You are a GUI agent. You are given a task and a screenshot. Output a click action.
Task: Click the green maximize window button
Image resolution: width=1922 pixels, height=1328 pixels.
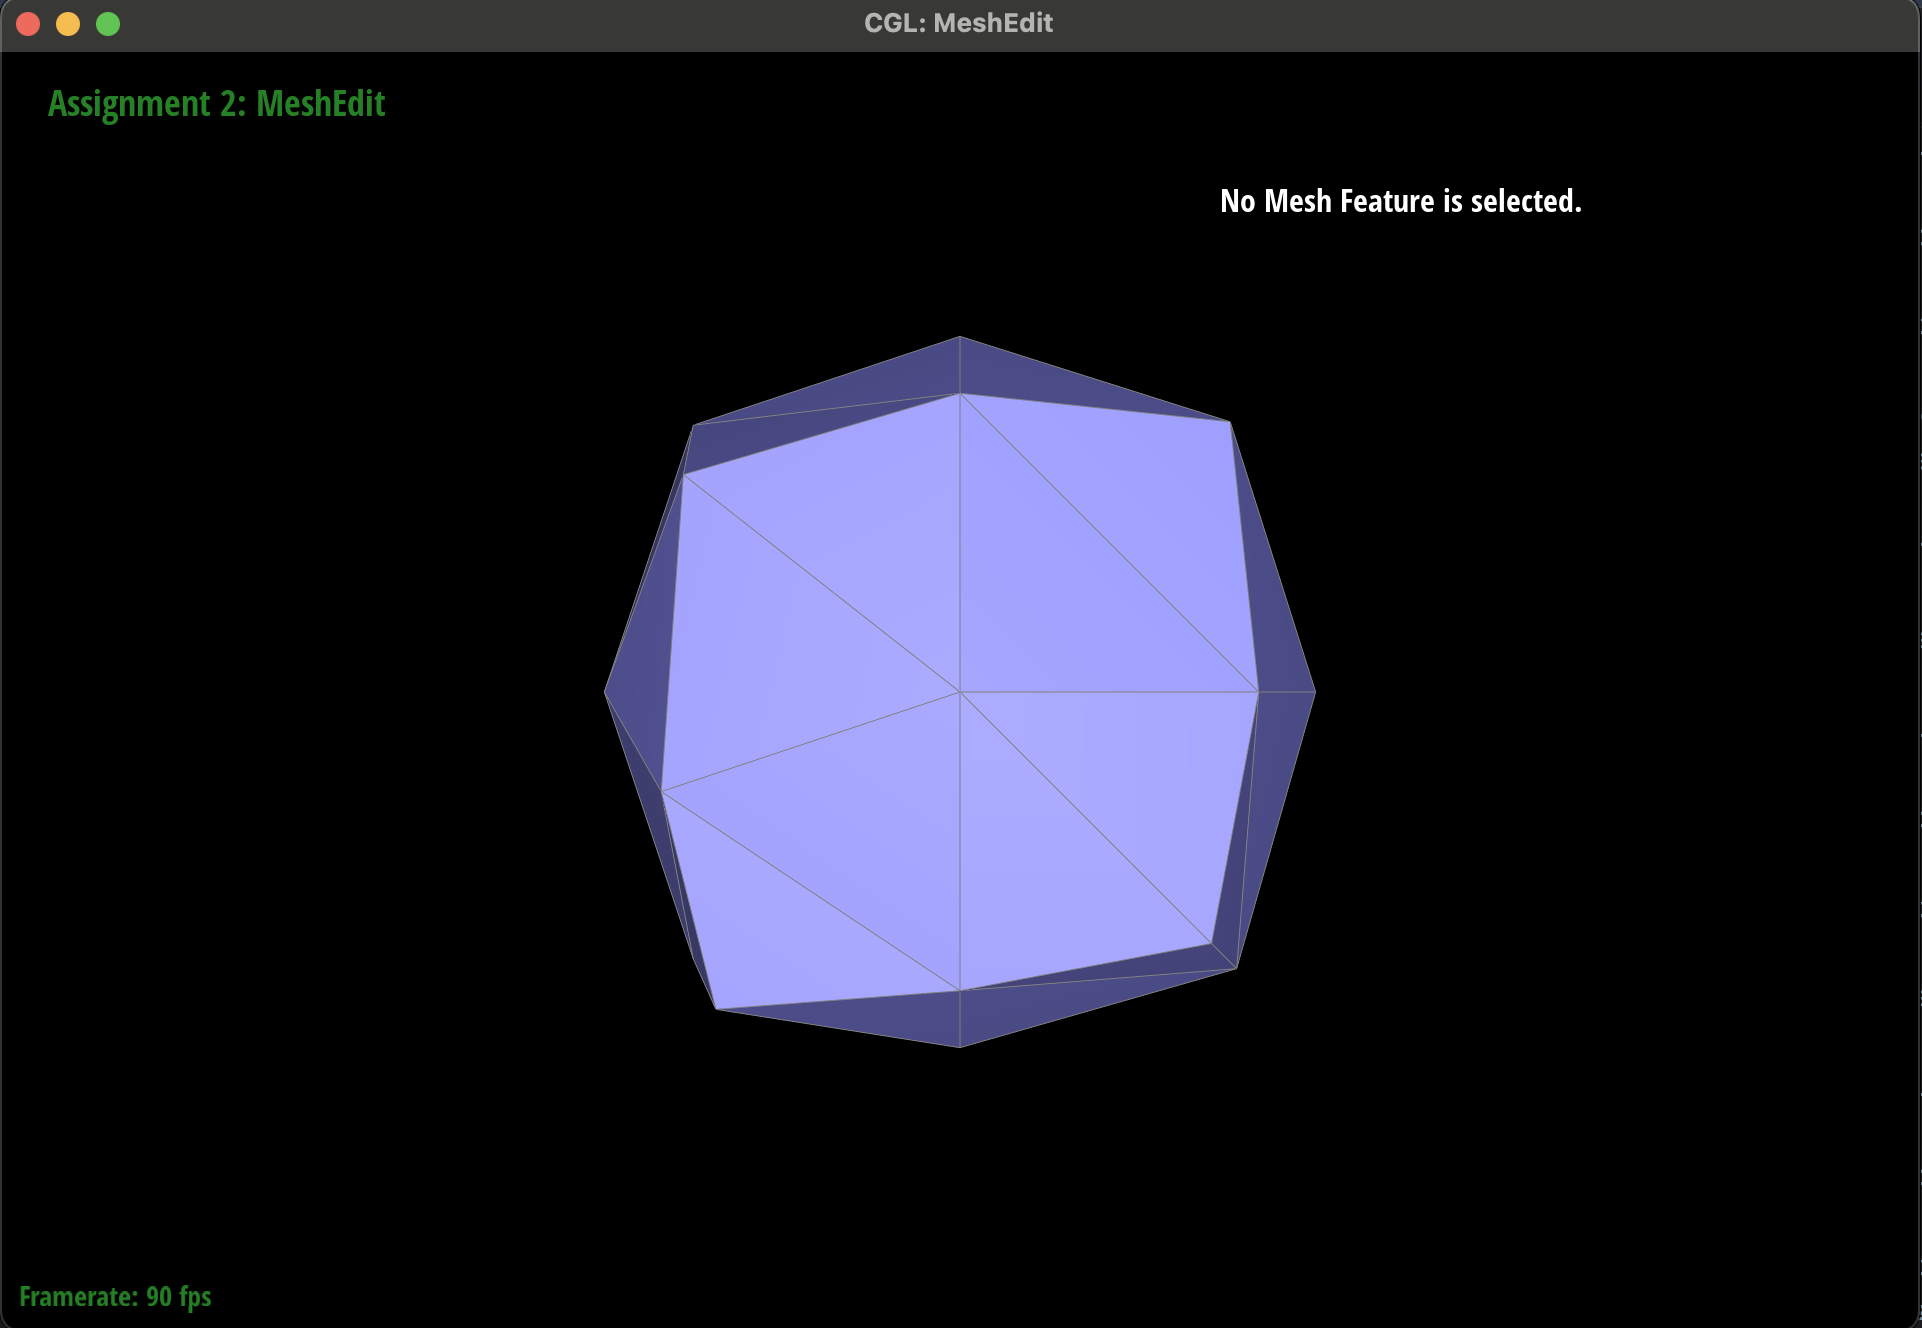pos(108,24)
